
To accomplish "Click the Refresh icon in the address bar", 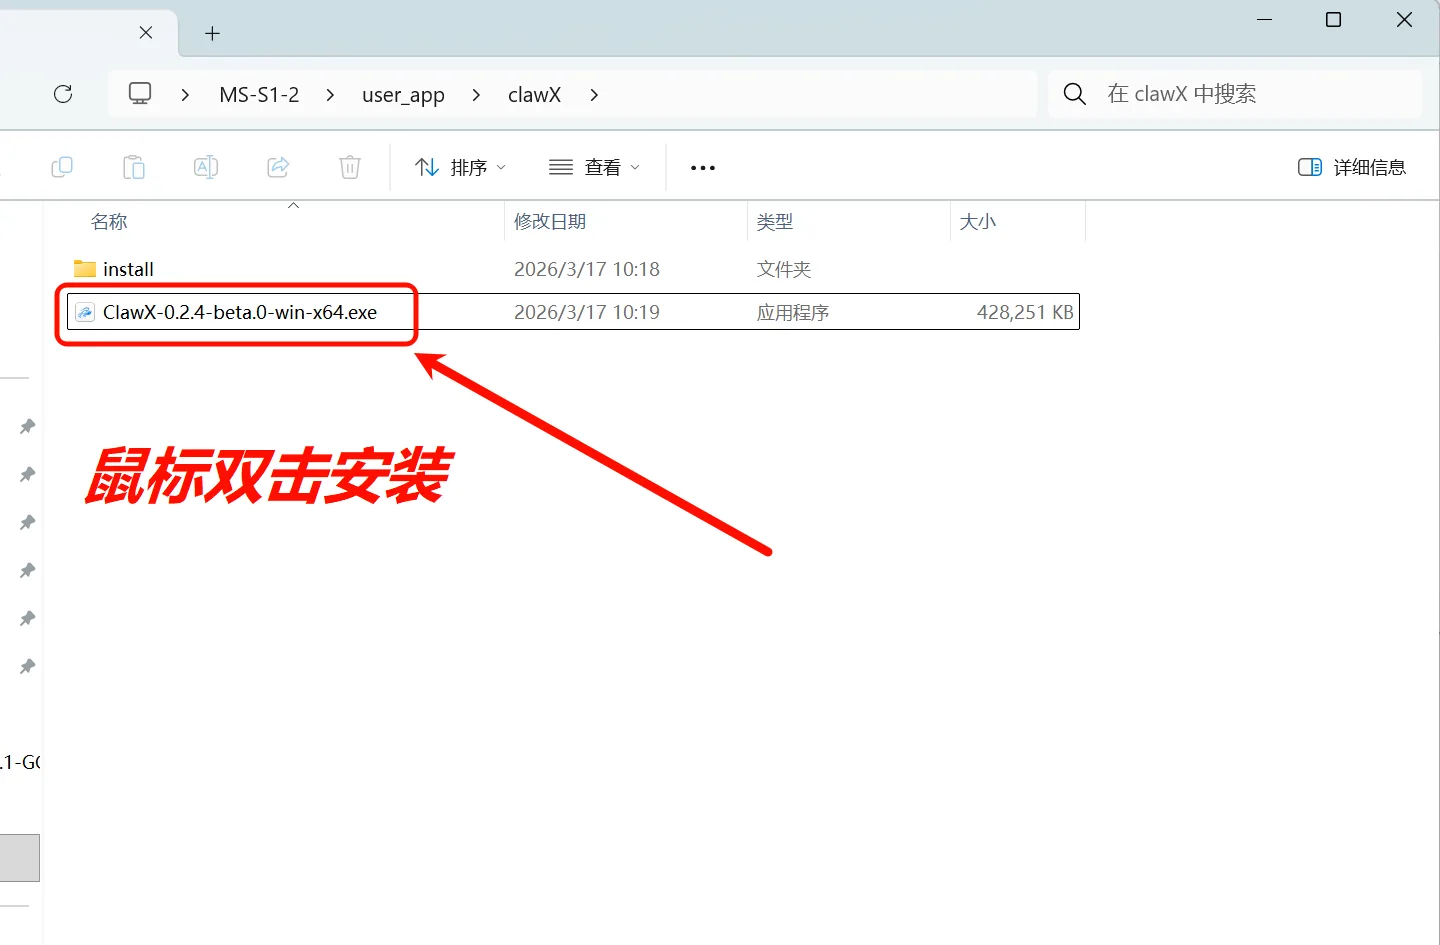I will coord(63,94).
